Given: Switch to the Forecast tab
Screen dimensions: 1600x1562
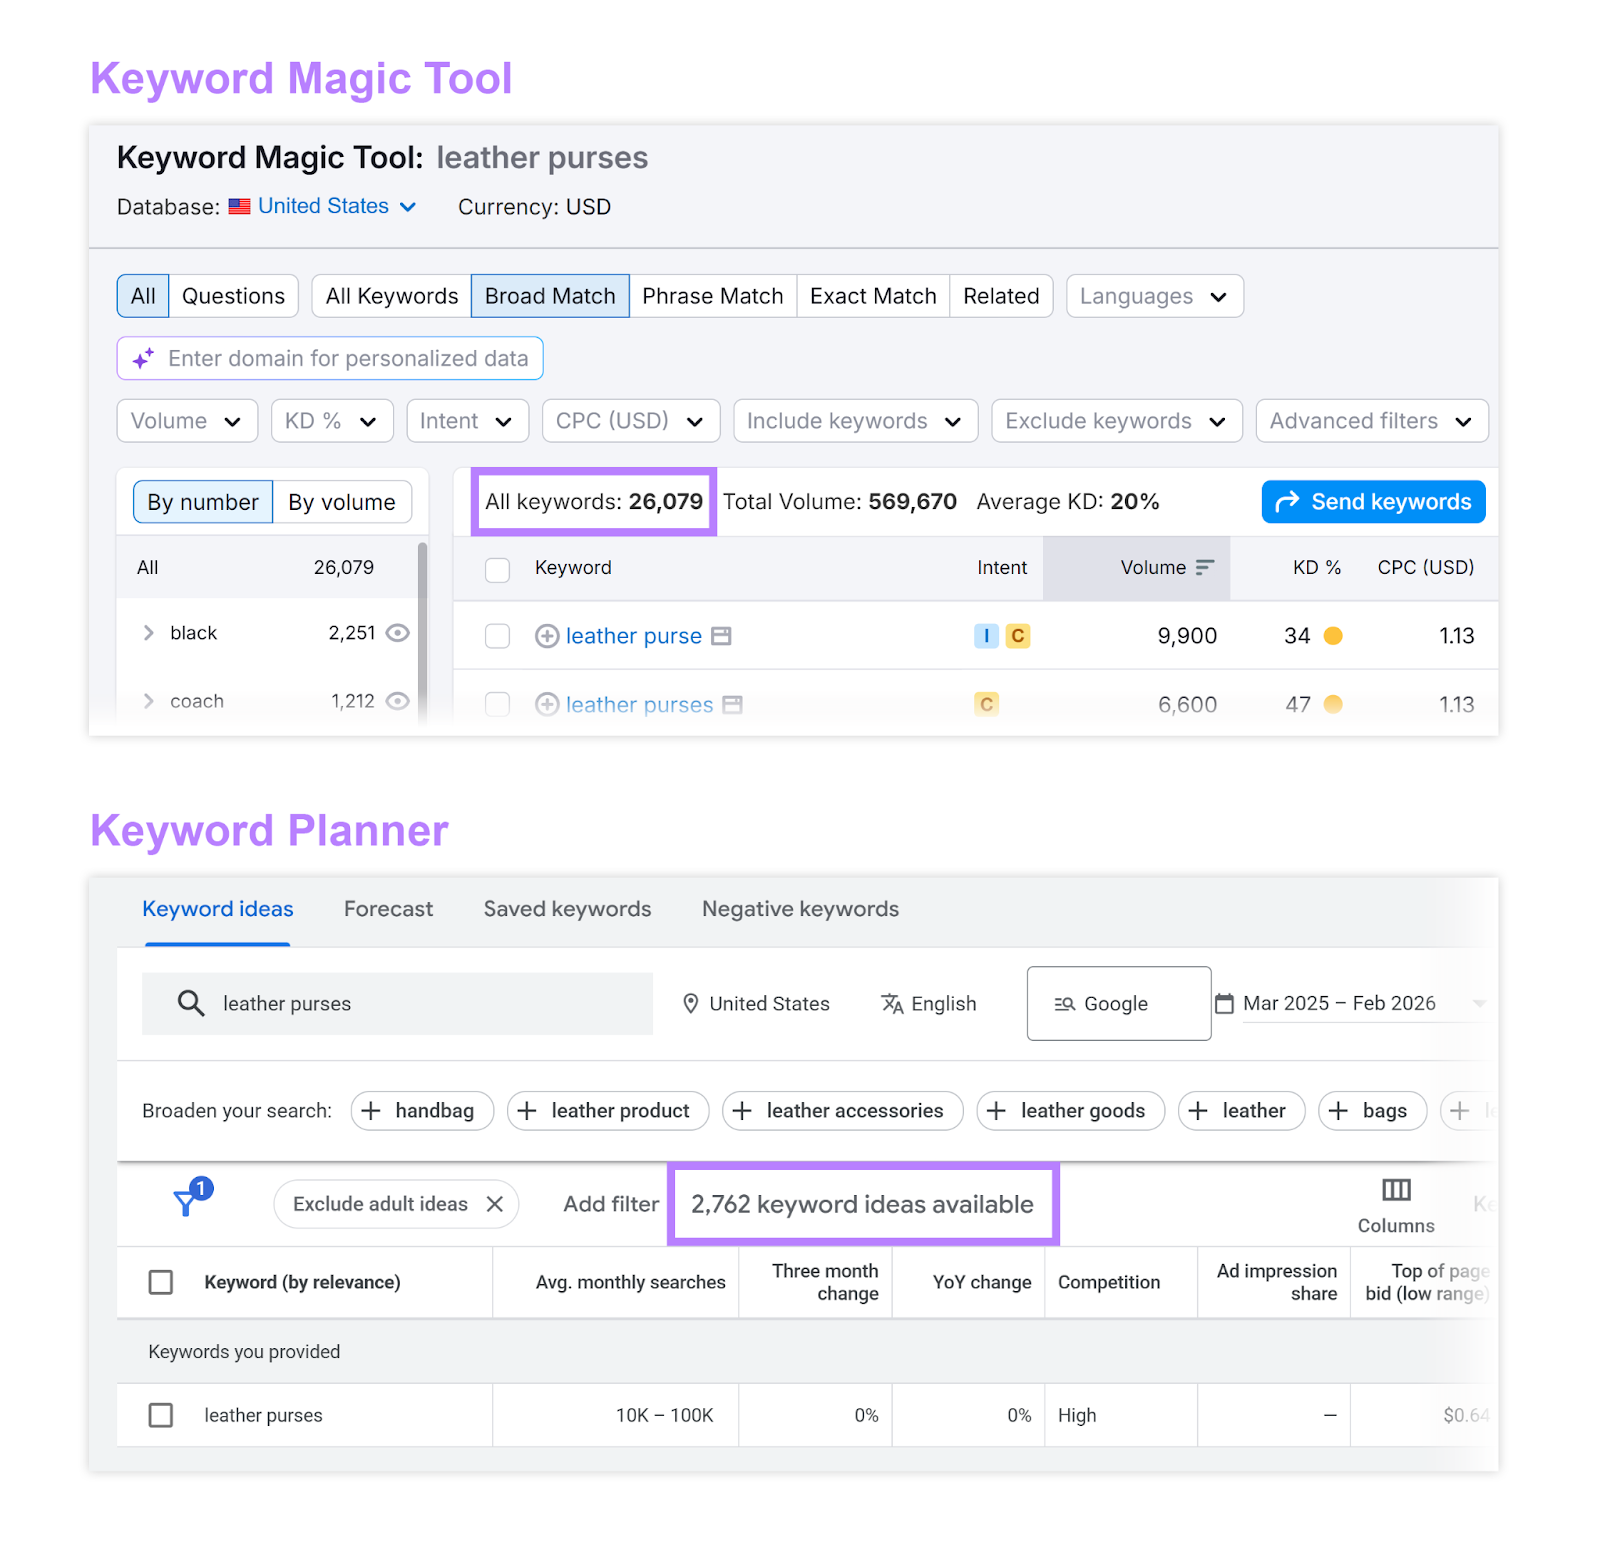Looking at the screenshot, I should 388,908.
